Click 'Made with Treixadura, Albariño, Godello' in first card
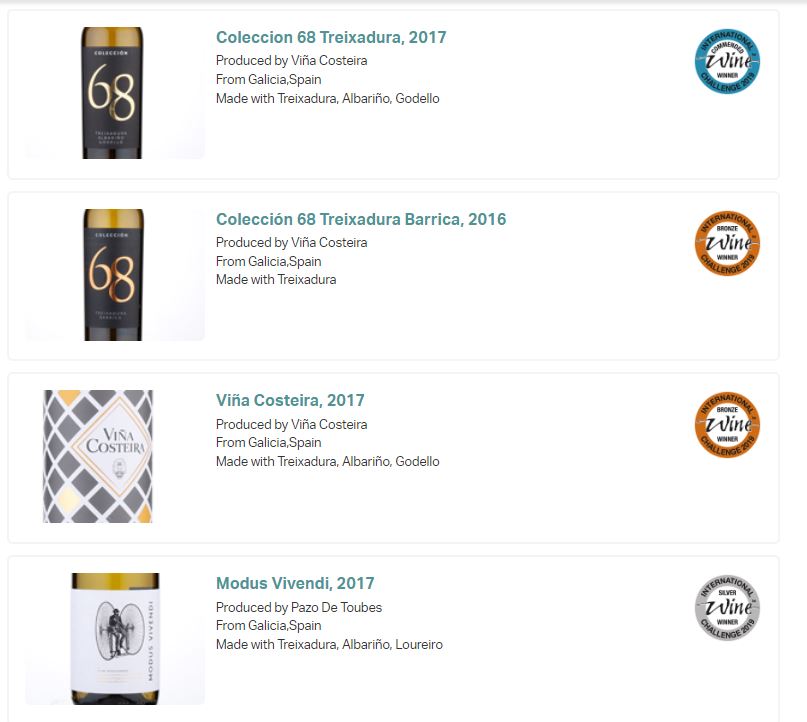This screenshot has width=807, height=722. click(x=327, y=99)
